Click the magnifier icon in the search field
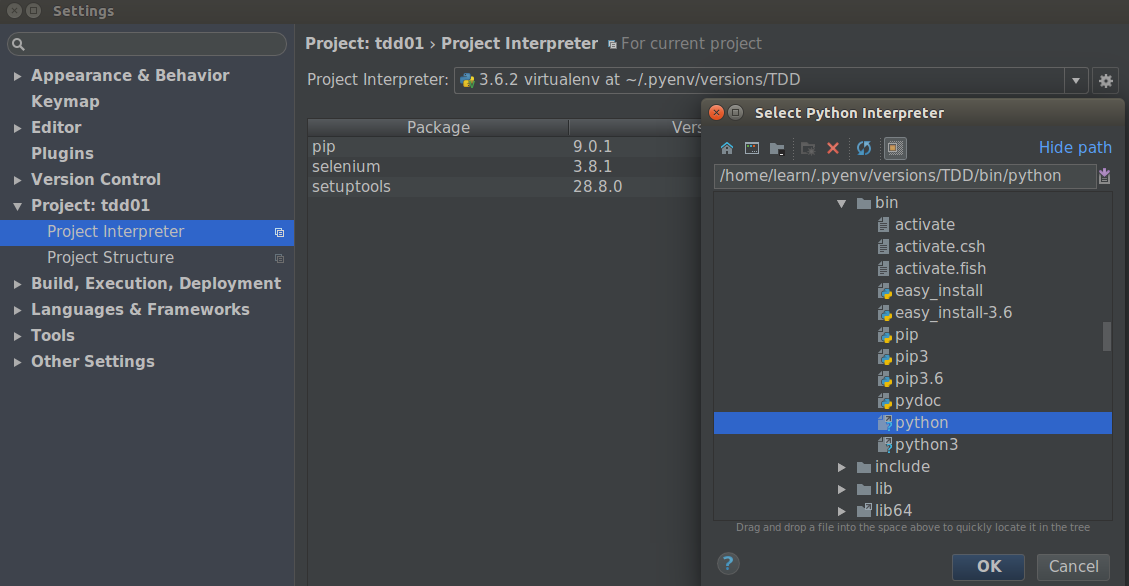 coord(20,44)
